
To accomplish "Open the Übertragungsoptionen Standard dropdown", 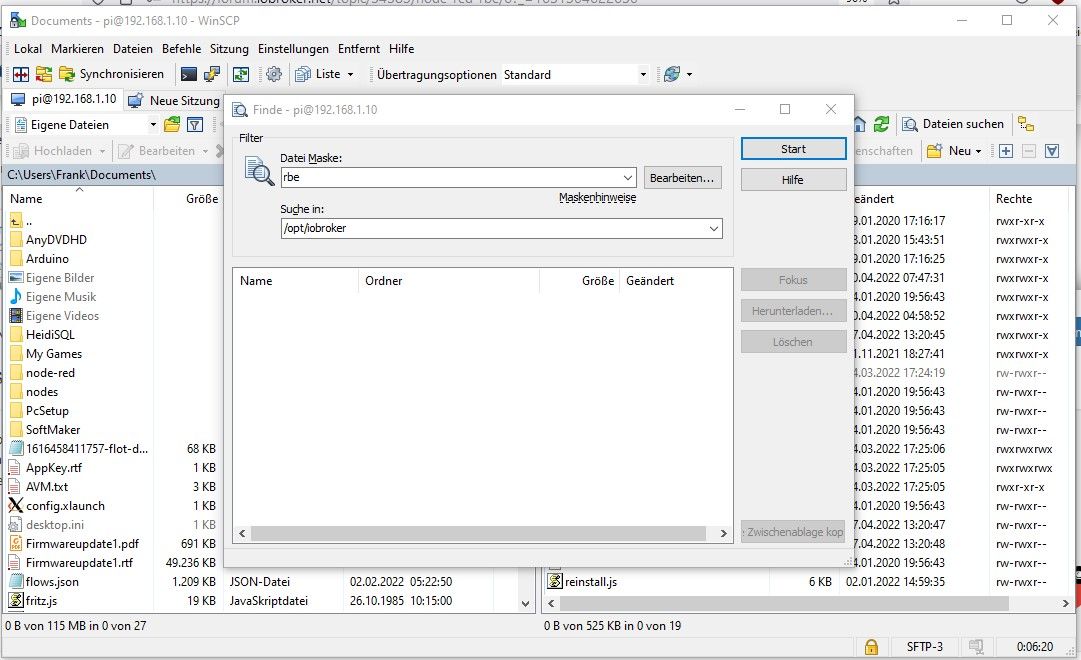I will pos(643,74).
